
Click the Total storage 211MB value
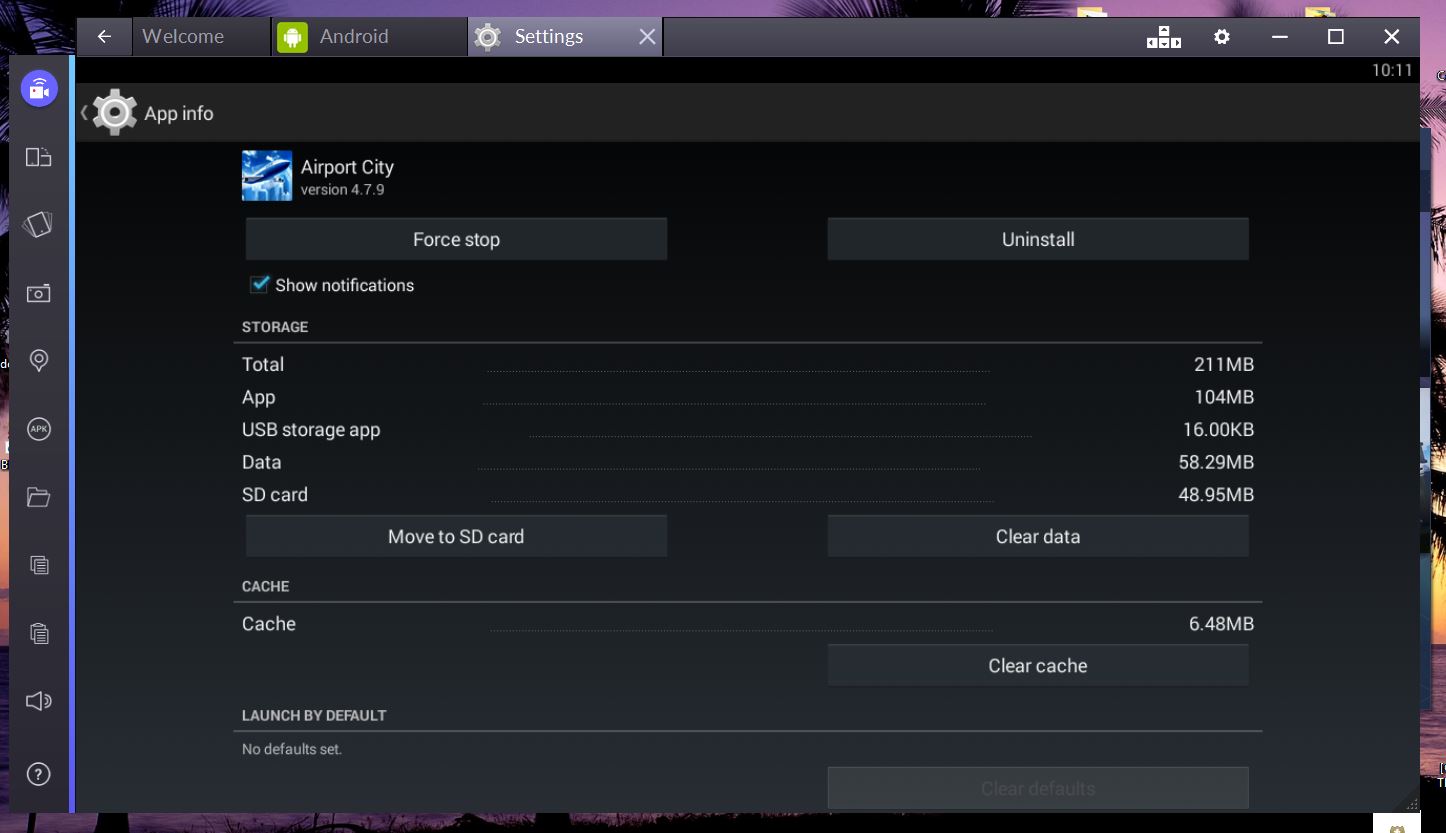click(1223, 364)
